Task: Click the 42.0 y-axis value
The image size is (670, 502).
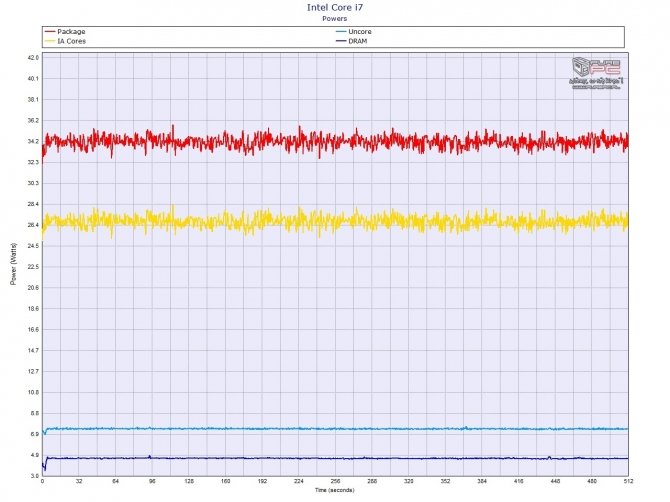Action: tap(33, 58)
